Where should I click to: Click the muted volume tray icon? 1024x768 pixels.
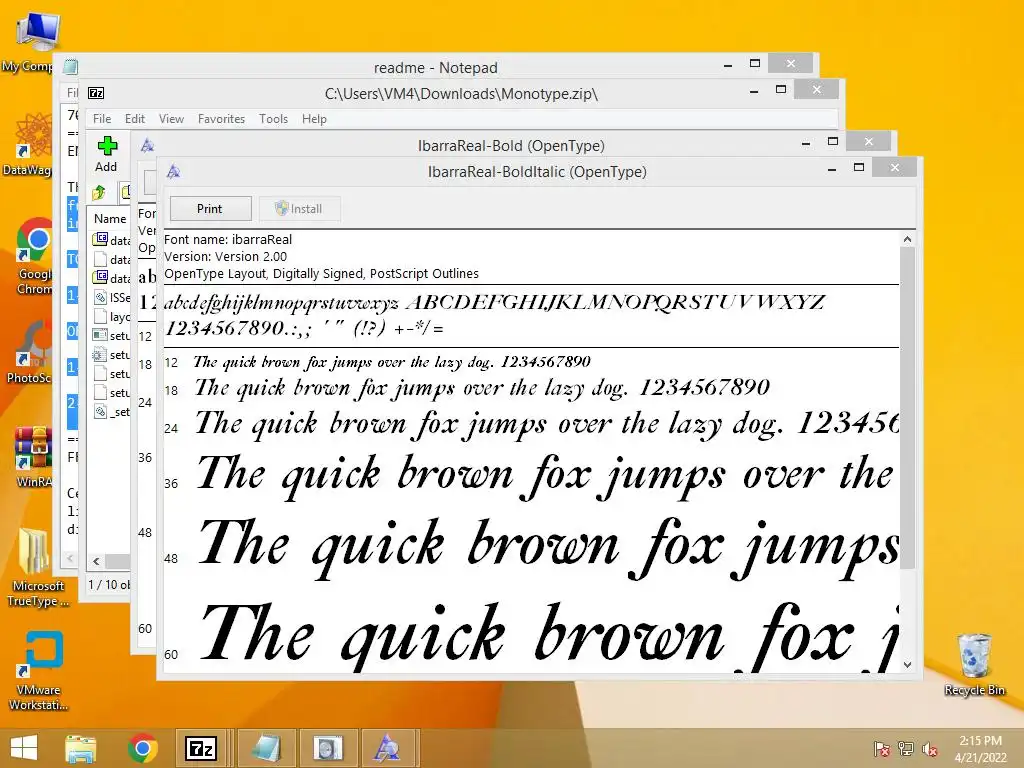pos(929,749)
